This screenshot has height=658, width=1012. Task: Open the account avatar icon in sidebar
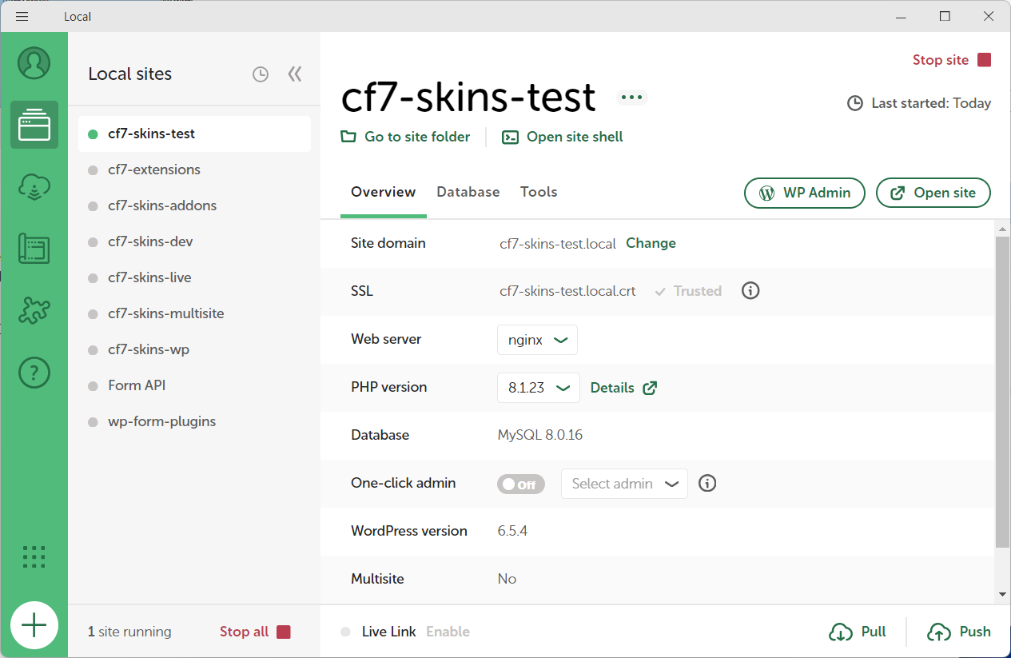pos(34,63)
